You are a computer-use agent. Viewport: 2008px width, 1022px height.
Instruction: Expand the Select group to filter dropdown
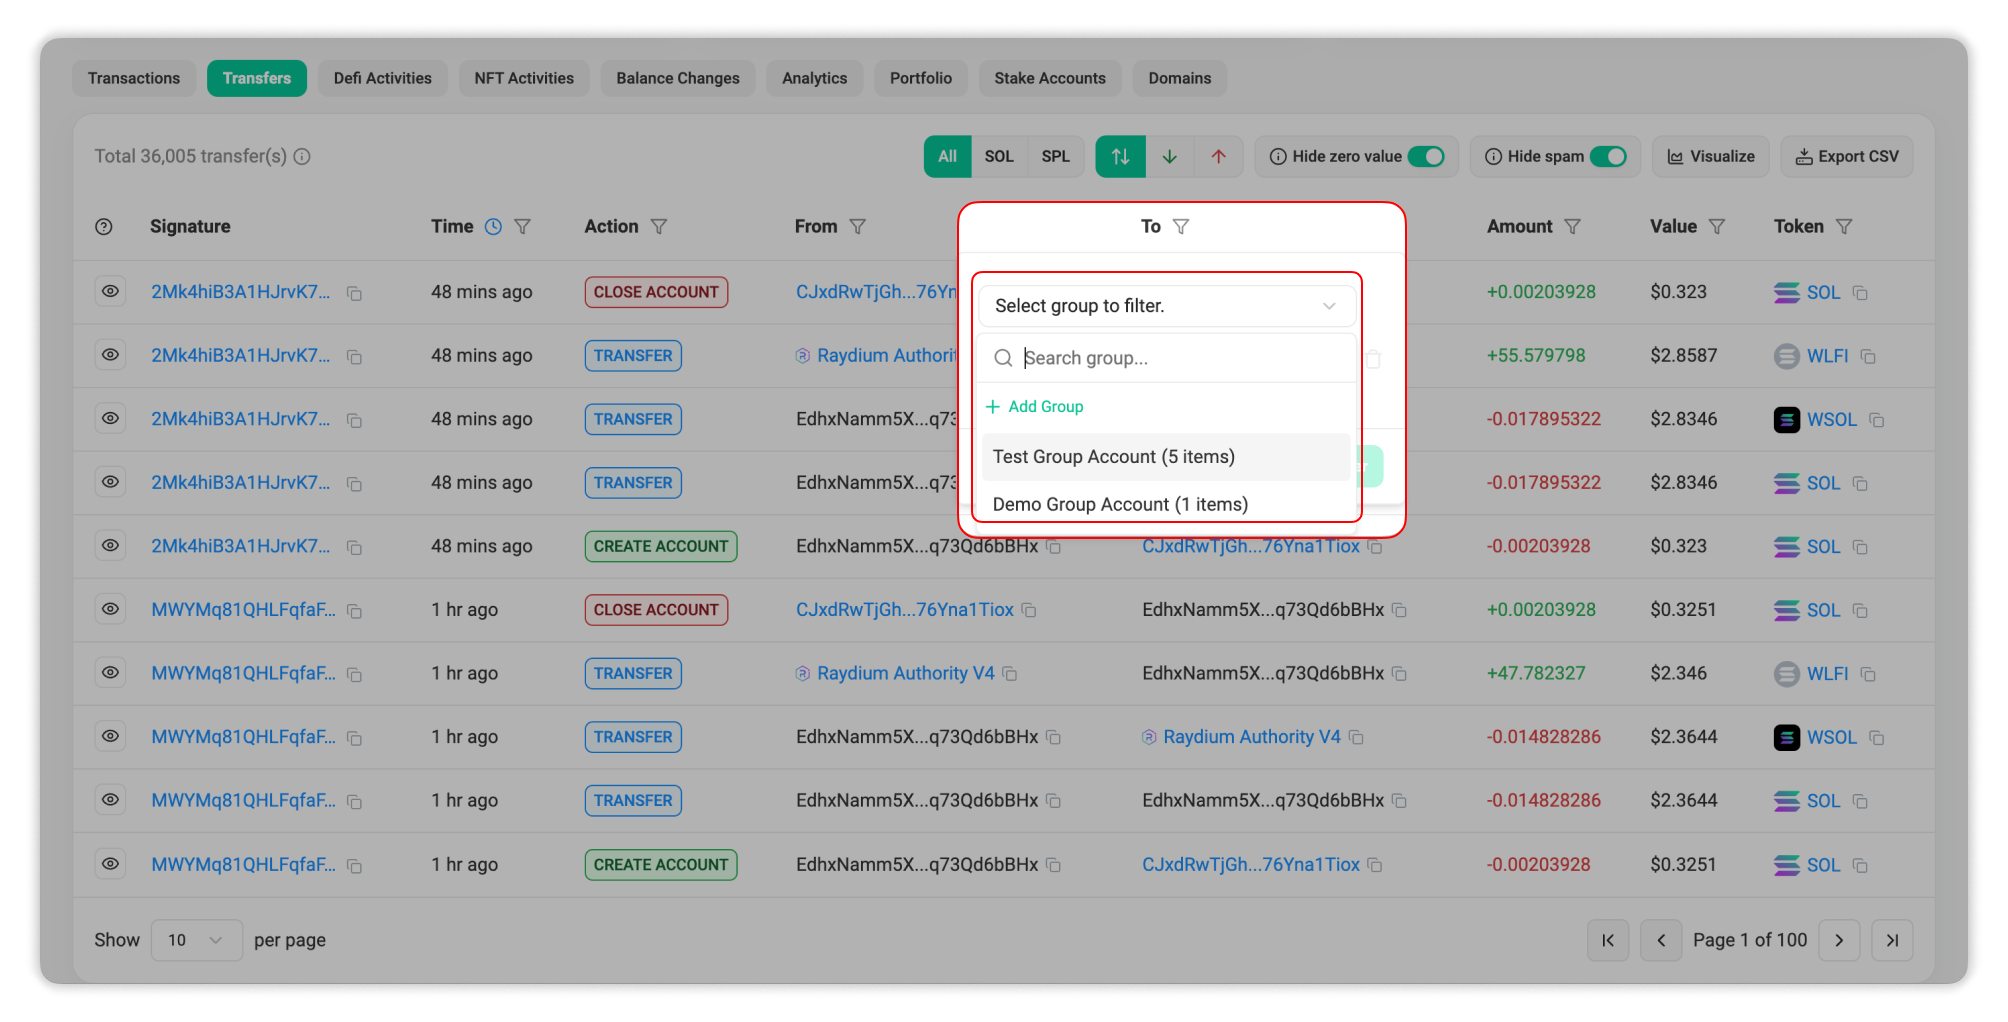tap(1166, 306)
